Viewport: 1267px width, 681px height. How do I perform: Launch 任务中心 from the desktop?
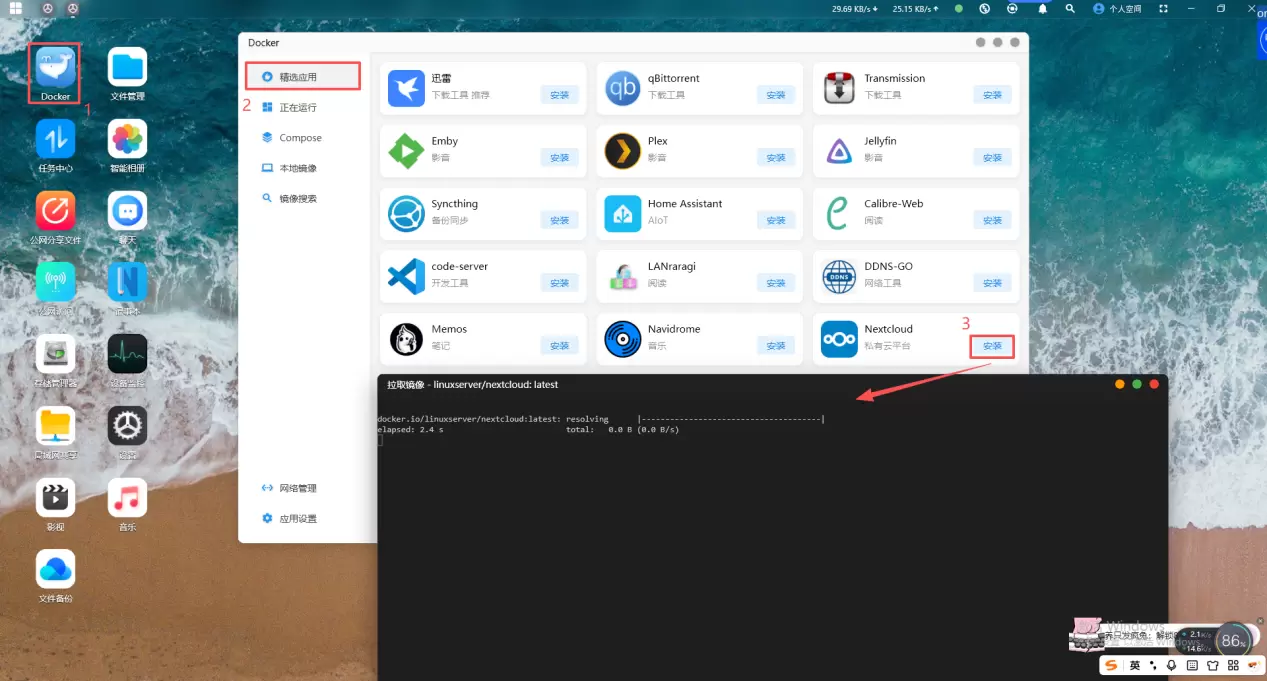[x=55, y=140]
